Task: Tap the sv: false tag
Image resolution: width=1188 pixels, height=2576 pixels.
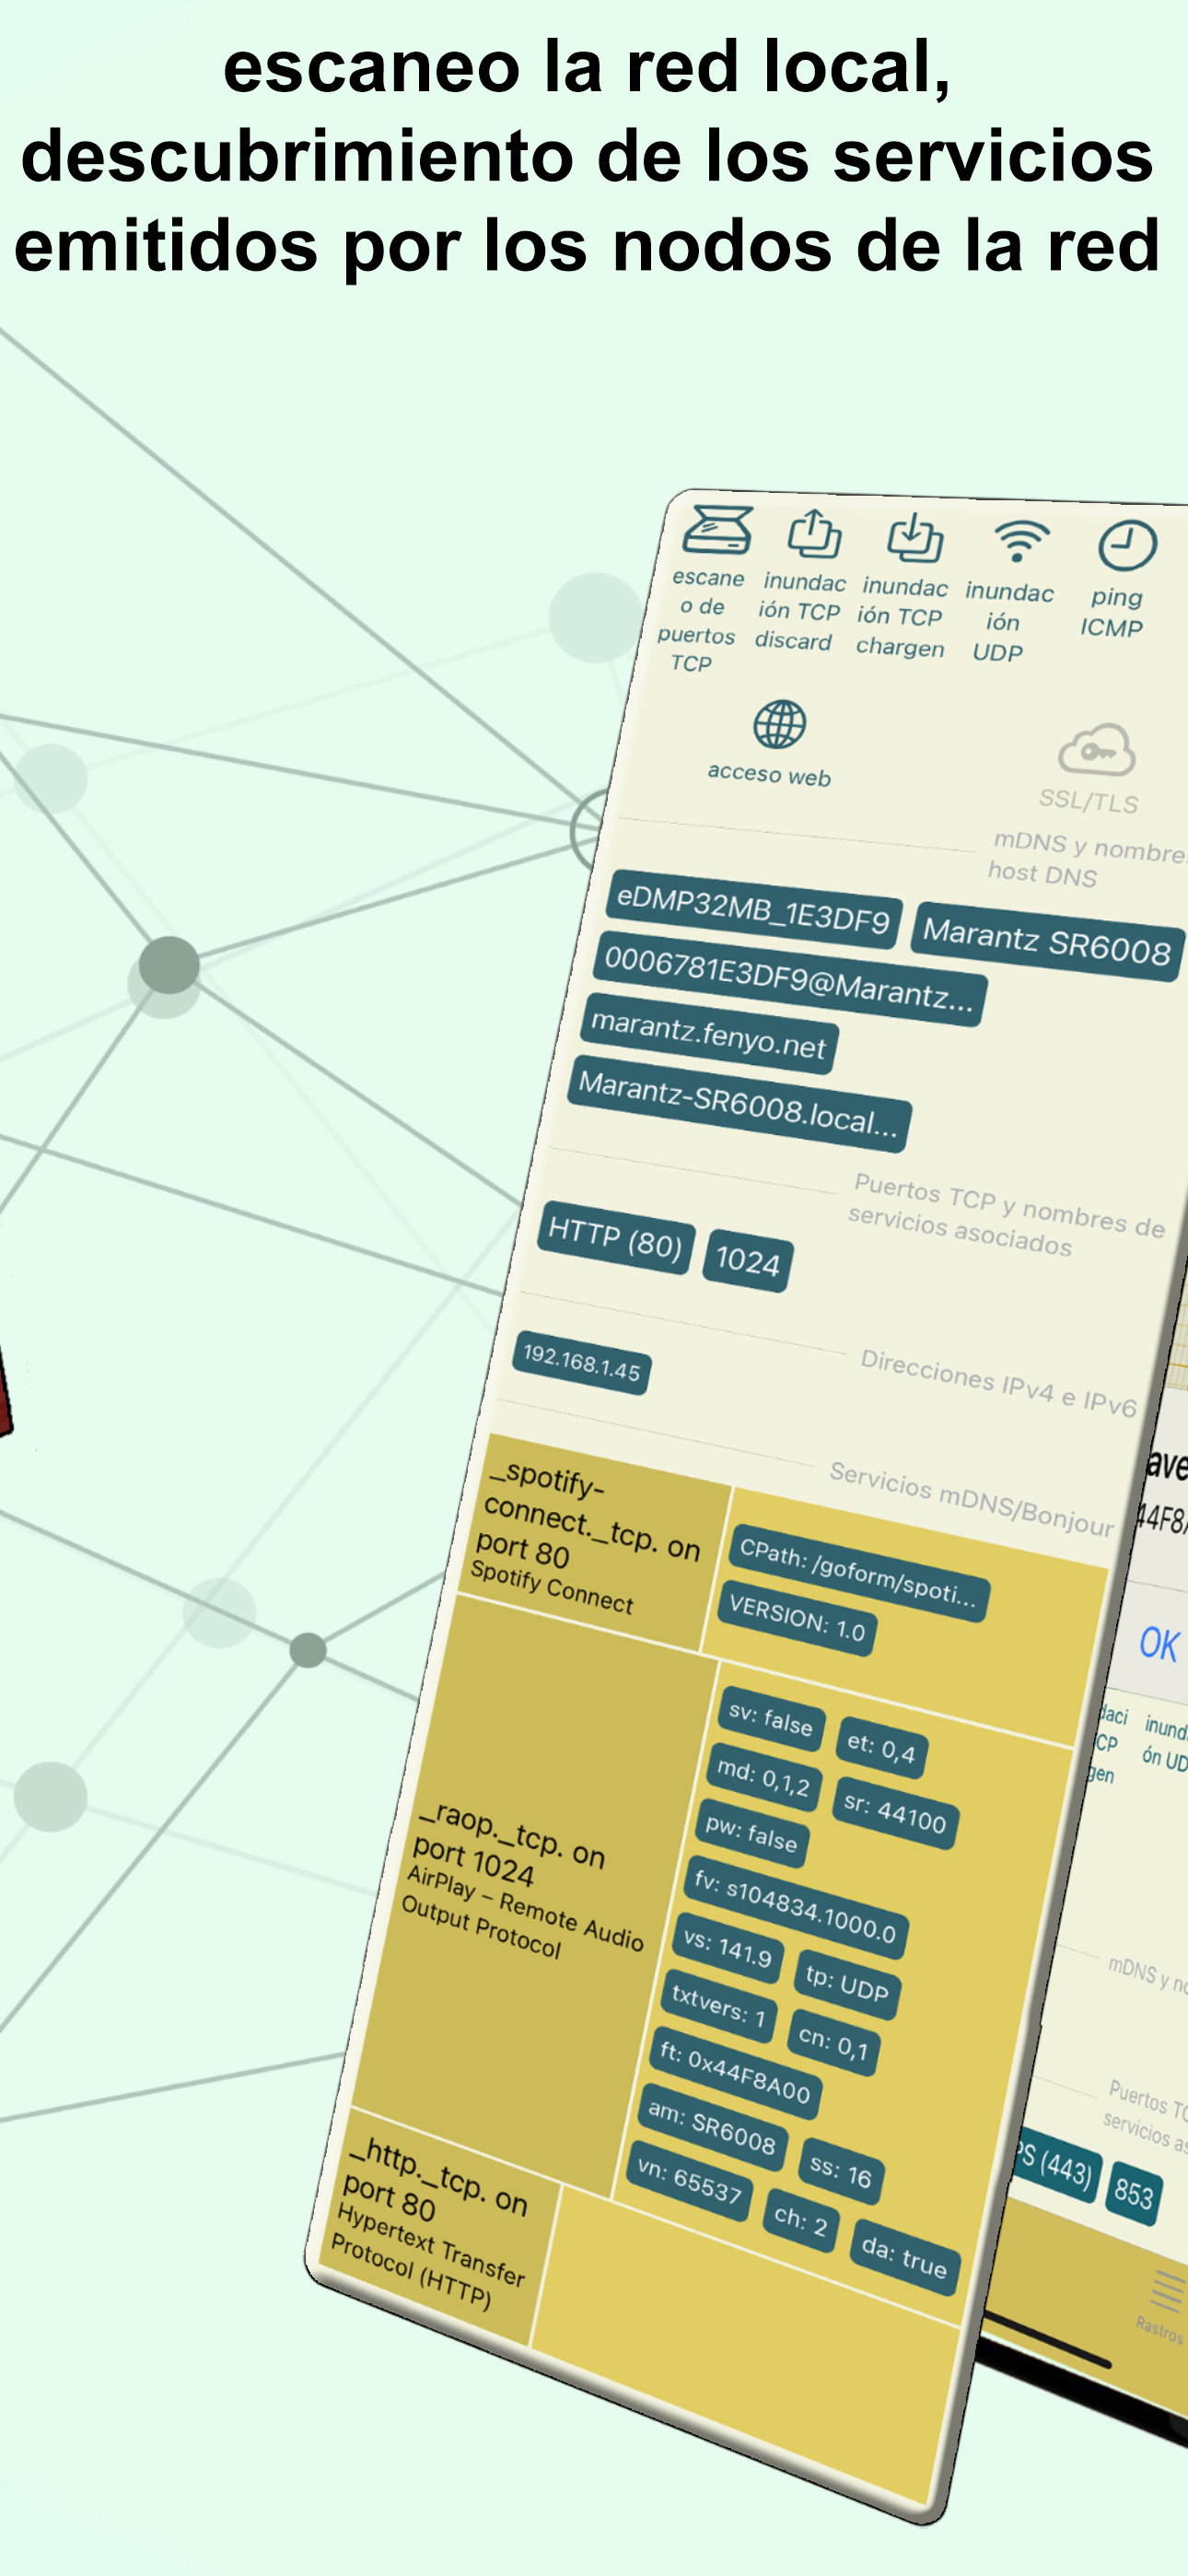Action: coord(770,1719)
